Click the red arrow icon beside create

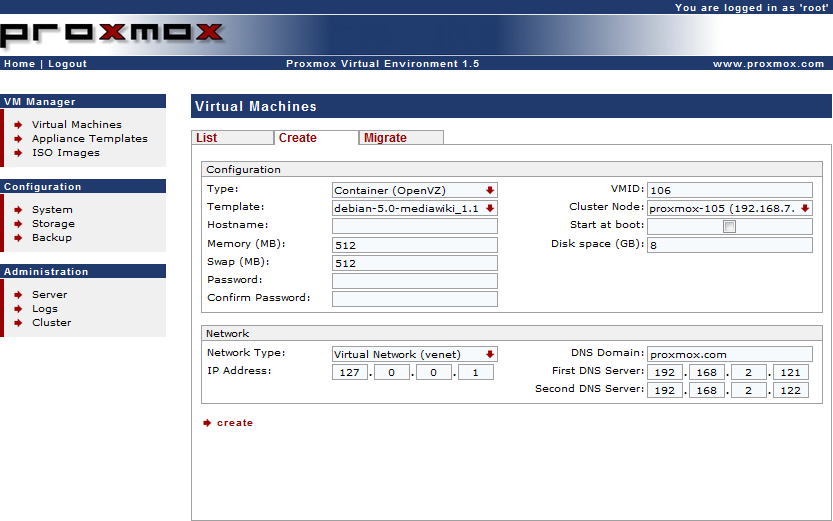tap(207, 423)
